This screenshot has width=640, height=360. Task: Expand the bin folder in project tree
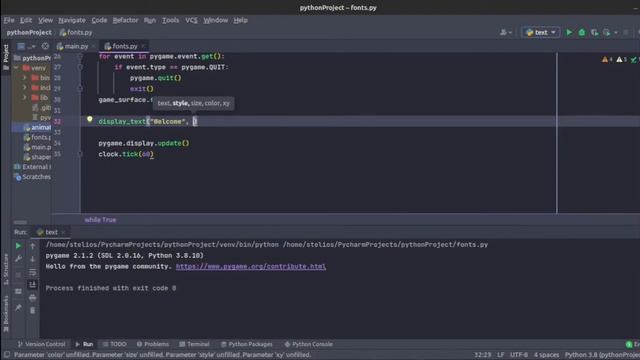tap(24, 78)
